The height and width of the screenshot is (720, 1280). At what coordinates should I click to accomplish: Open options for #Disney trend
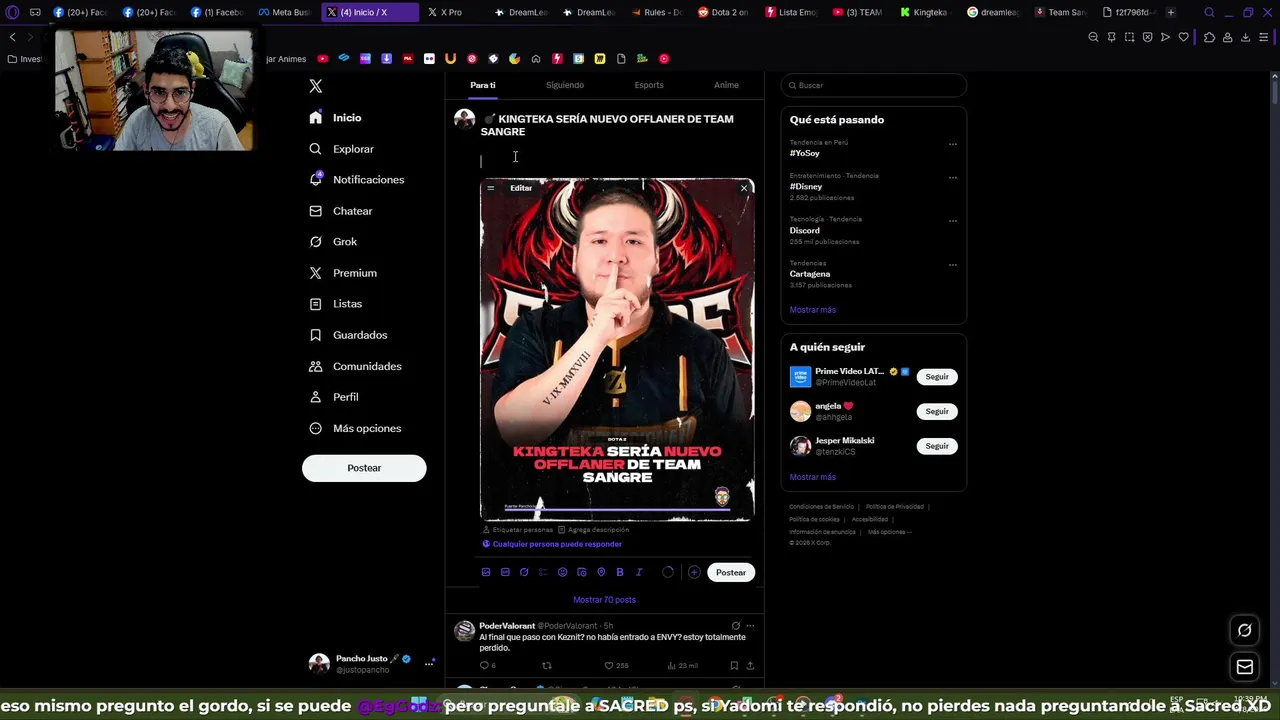click(x=952, y=177)
